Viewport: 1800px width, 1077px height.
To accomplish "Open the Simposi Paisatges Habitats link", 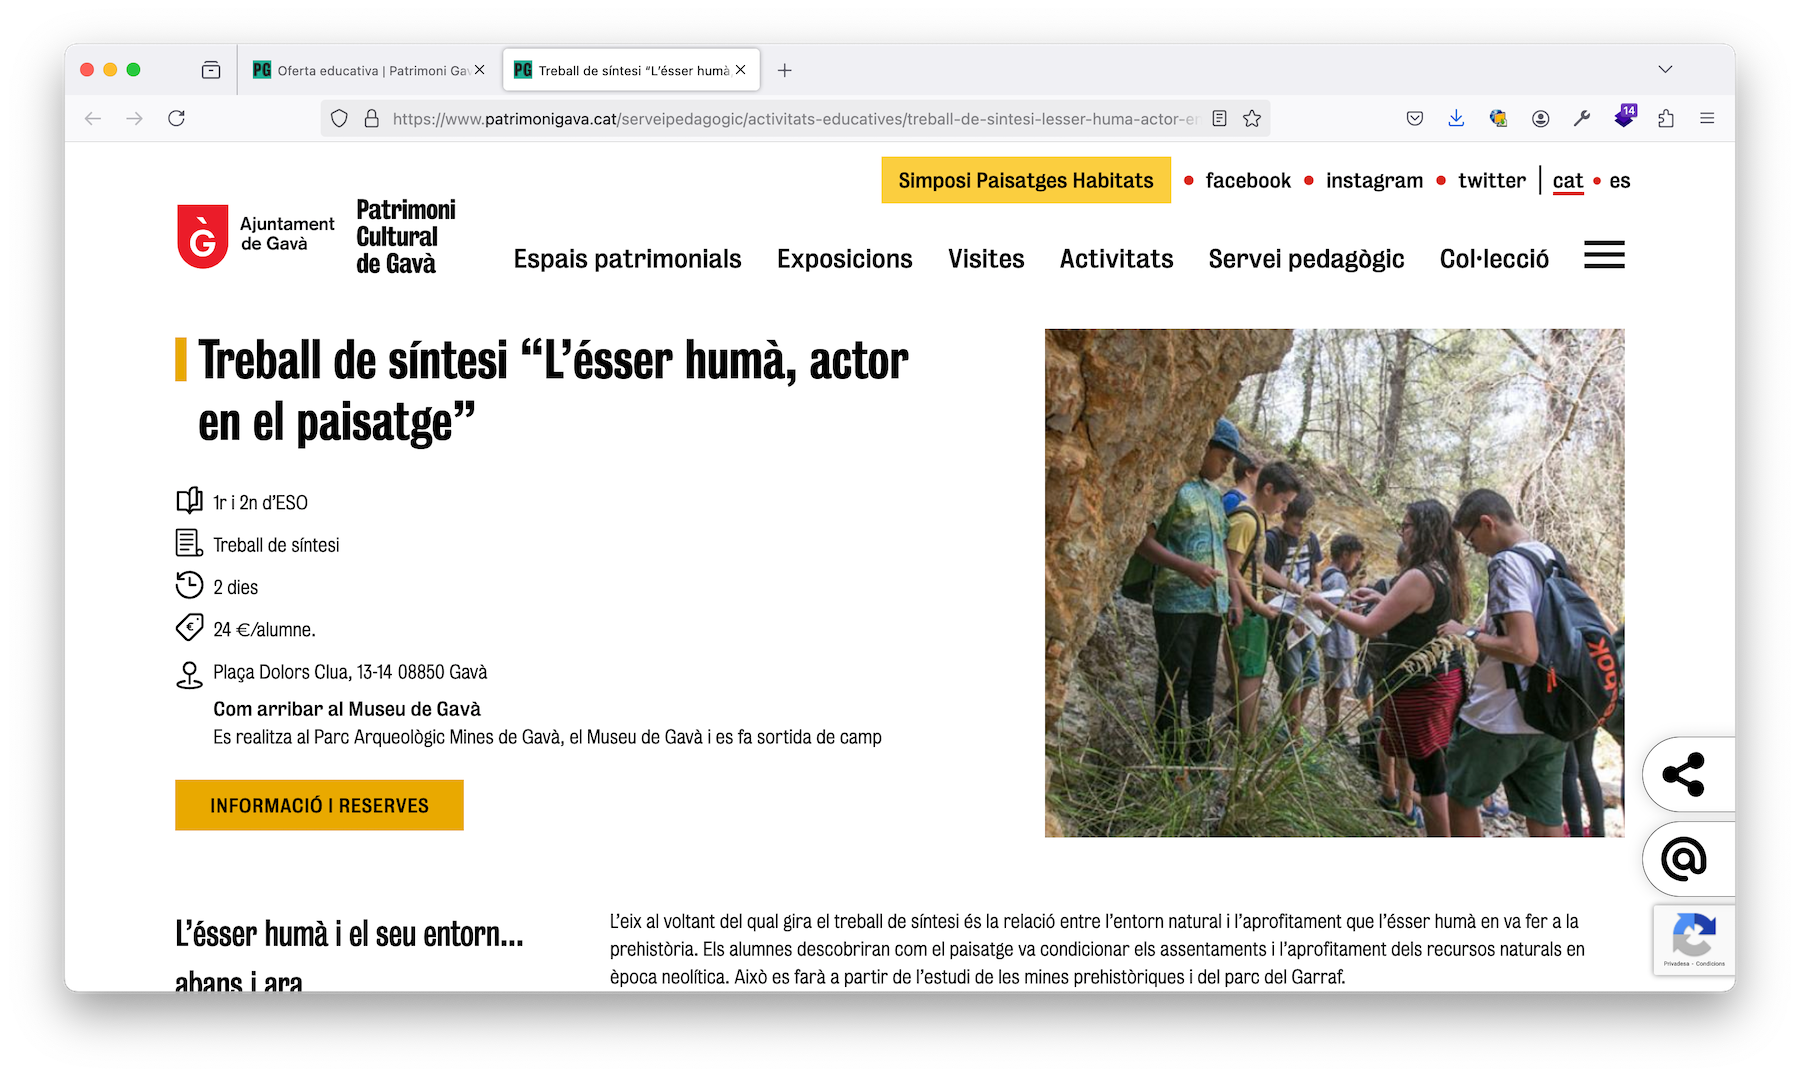I will (1025, 181).
